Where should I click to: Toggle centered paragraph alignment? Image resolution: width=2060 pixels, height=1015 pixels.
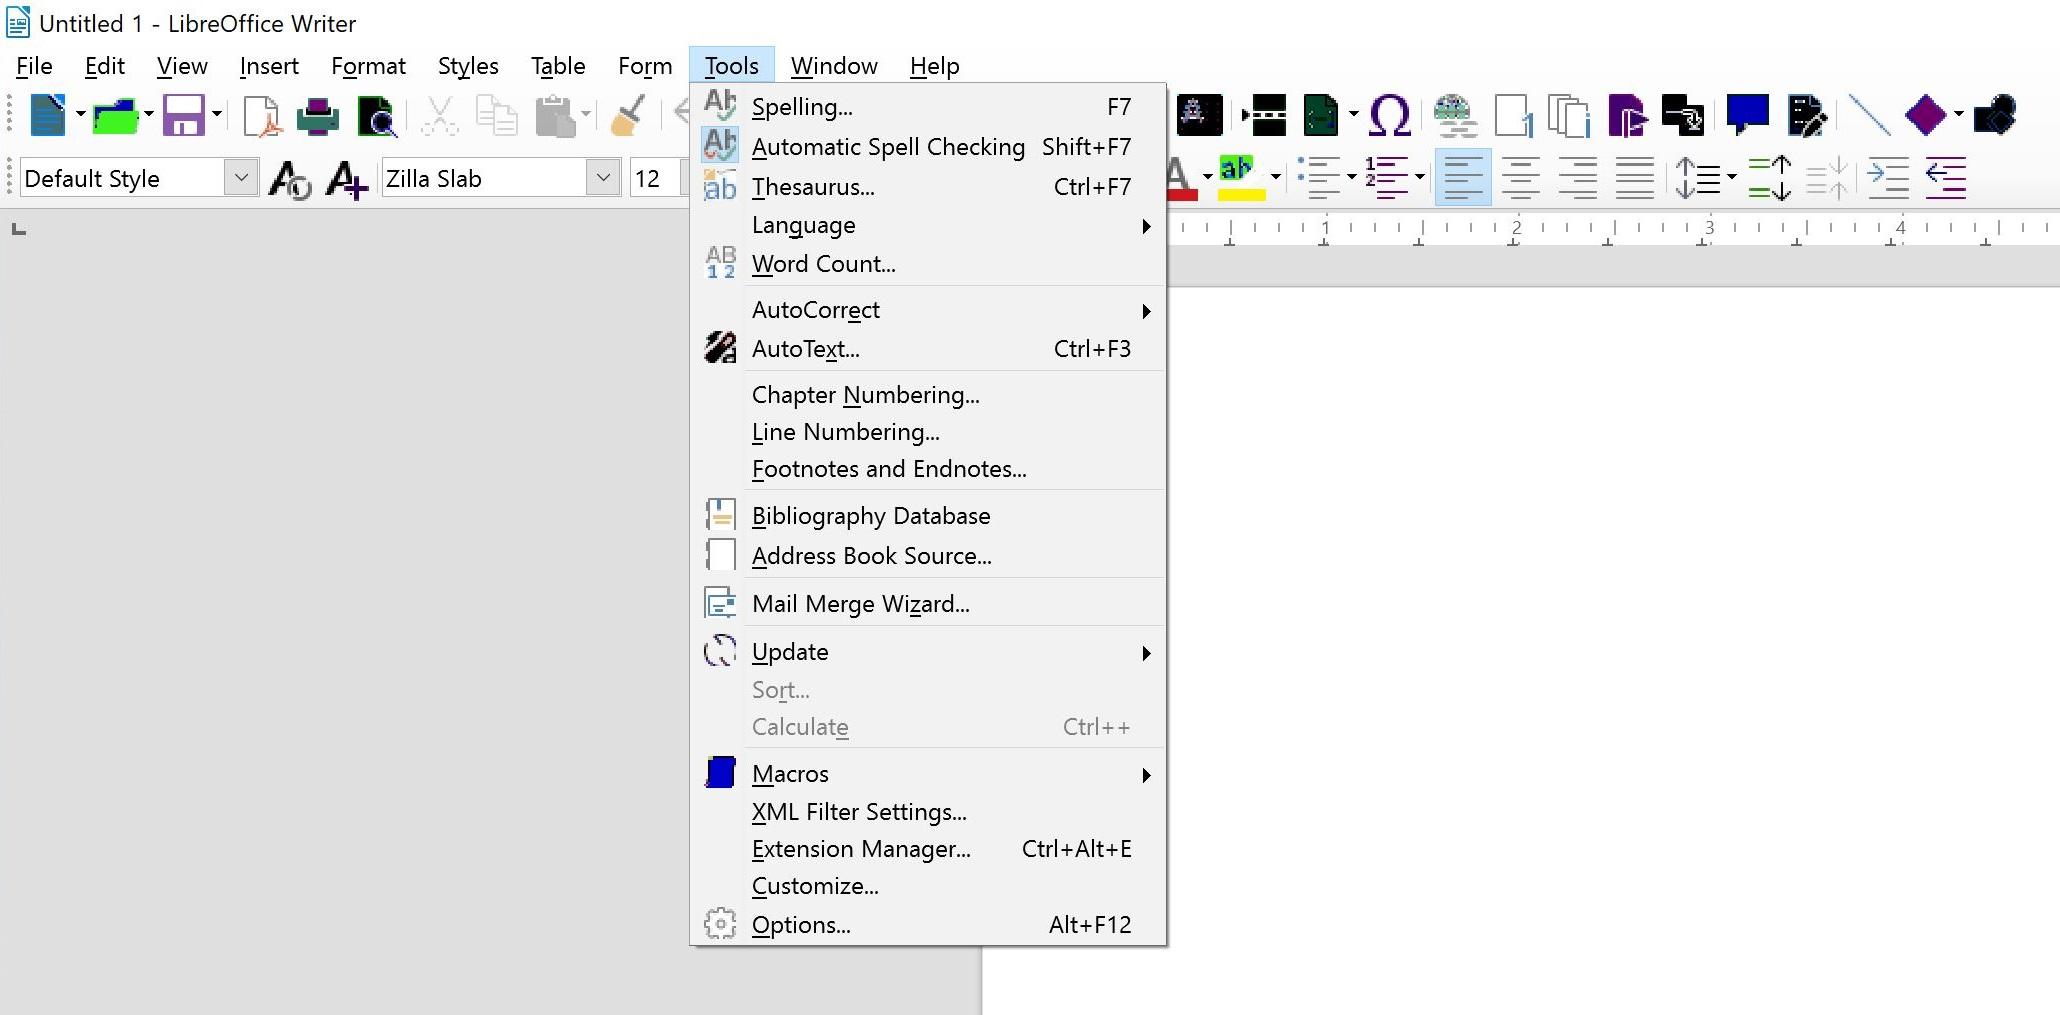[x=1521, y=177]
